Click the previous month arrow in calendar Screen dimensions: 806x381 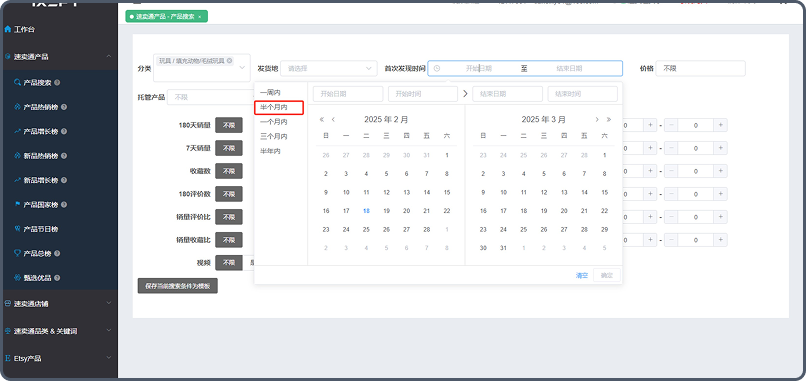click(x=333, y=119)
